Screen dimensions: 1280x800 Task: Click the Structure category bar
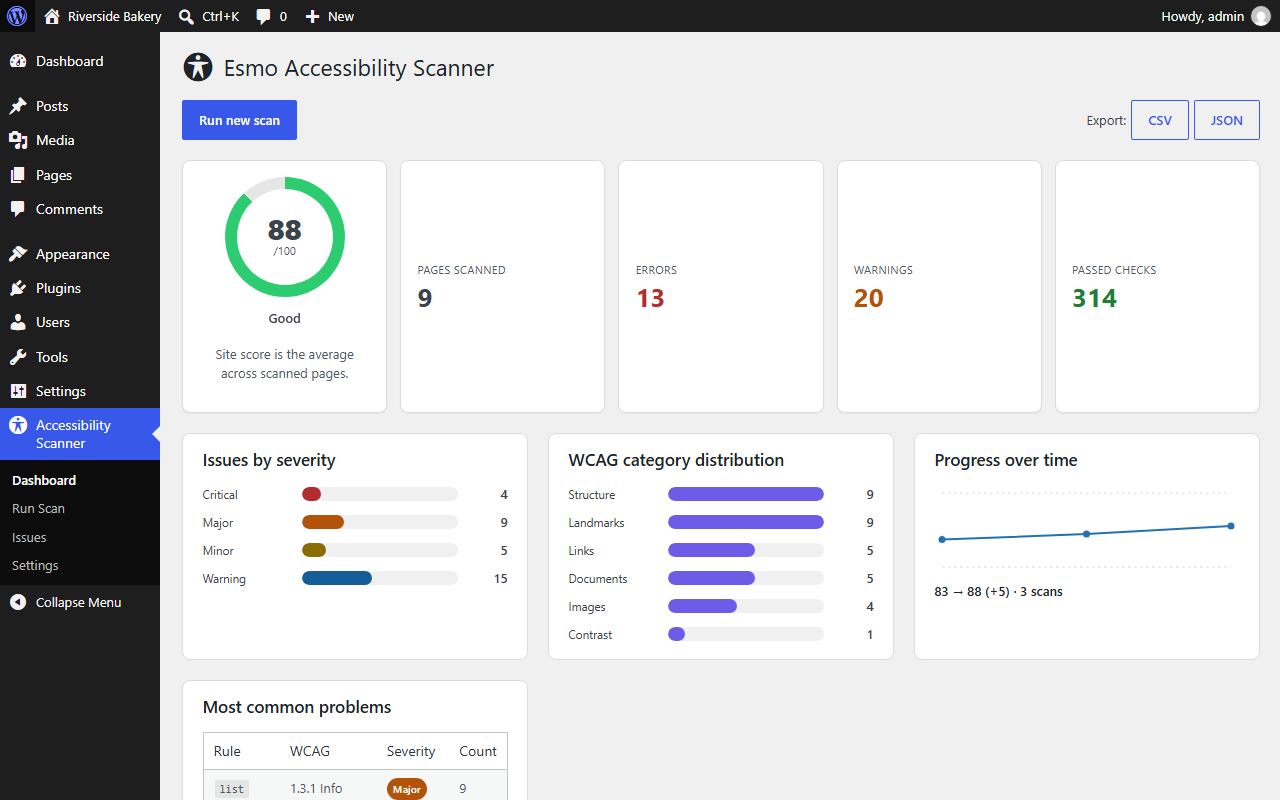[746, 494]
